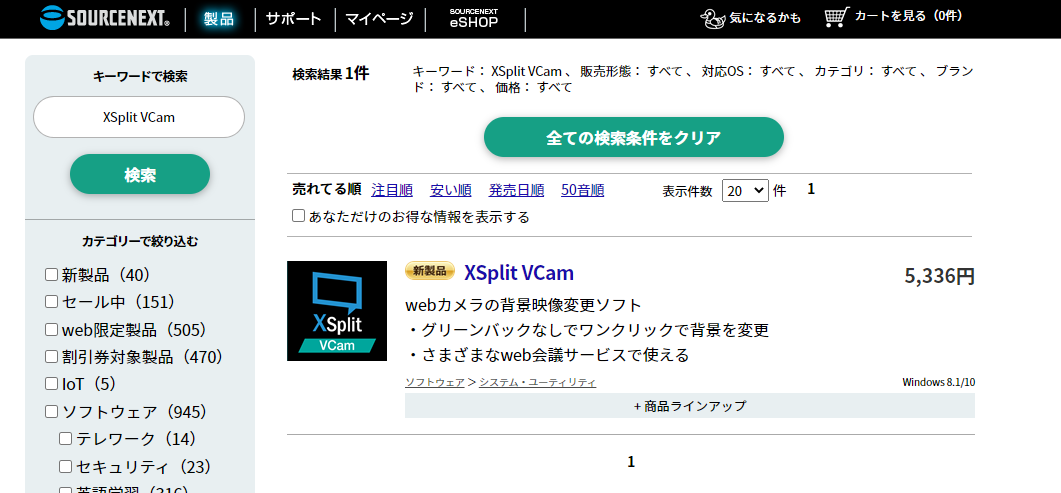Click Windows 8.1/10 OS label

point(939,383)
